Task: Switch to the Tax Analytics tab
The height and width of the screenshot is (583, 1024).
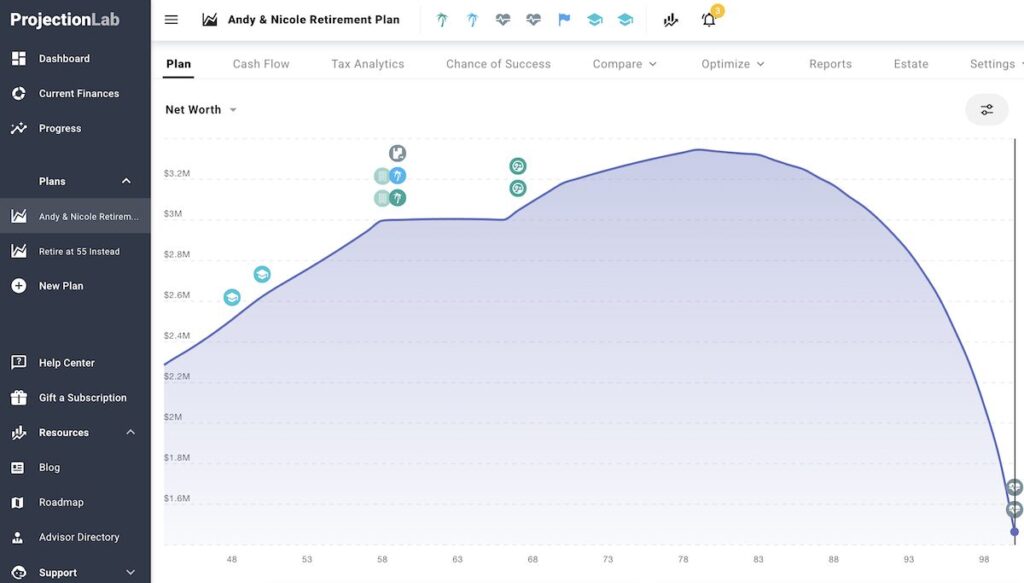Action: (368, 64)
